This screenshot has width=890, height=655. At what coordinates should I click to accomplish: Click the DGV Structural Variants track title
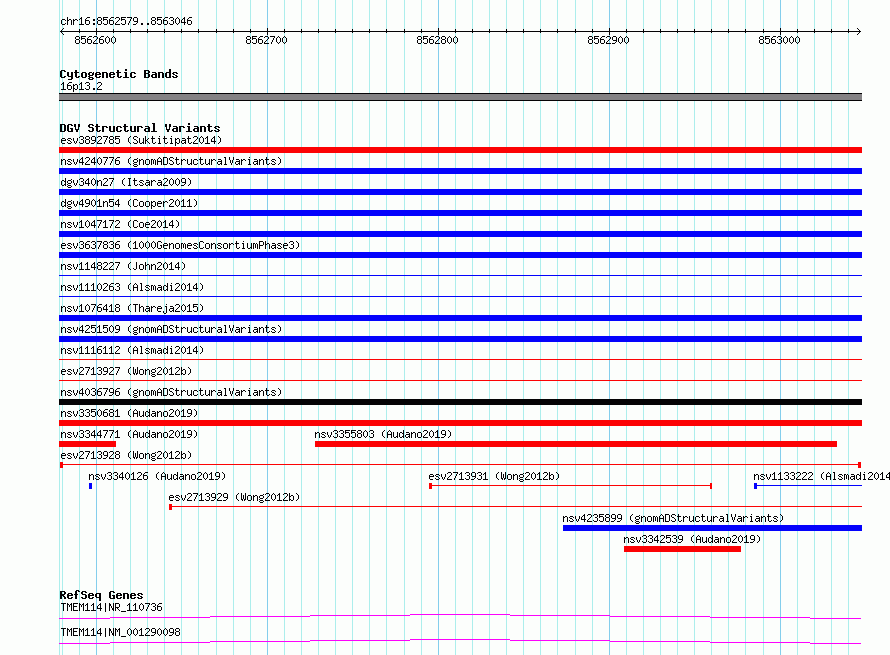pyautogui.click(x=140, y=128)
